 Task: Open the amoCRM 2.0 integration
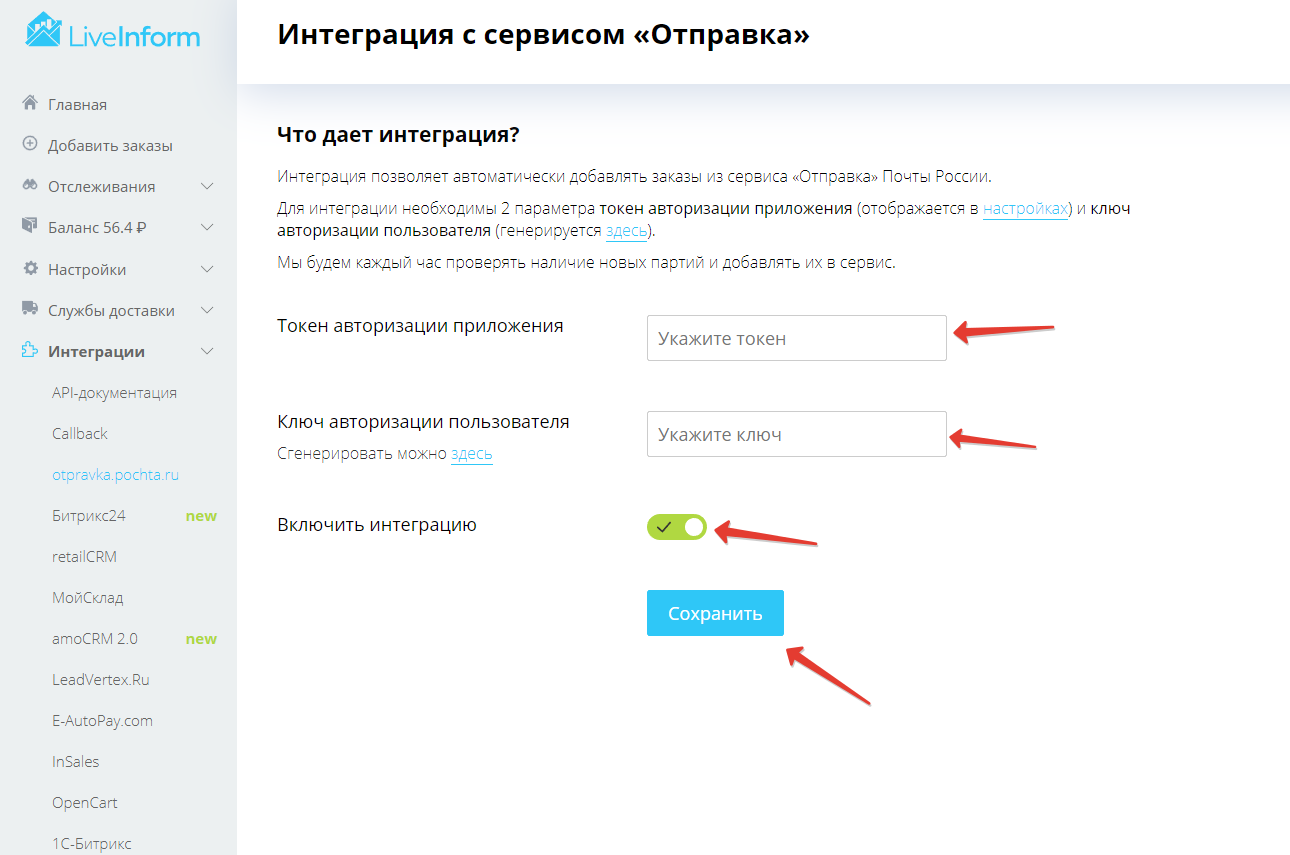[95, 638]
